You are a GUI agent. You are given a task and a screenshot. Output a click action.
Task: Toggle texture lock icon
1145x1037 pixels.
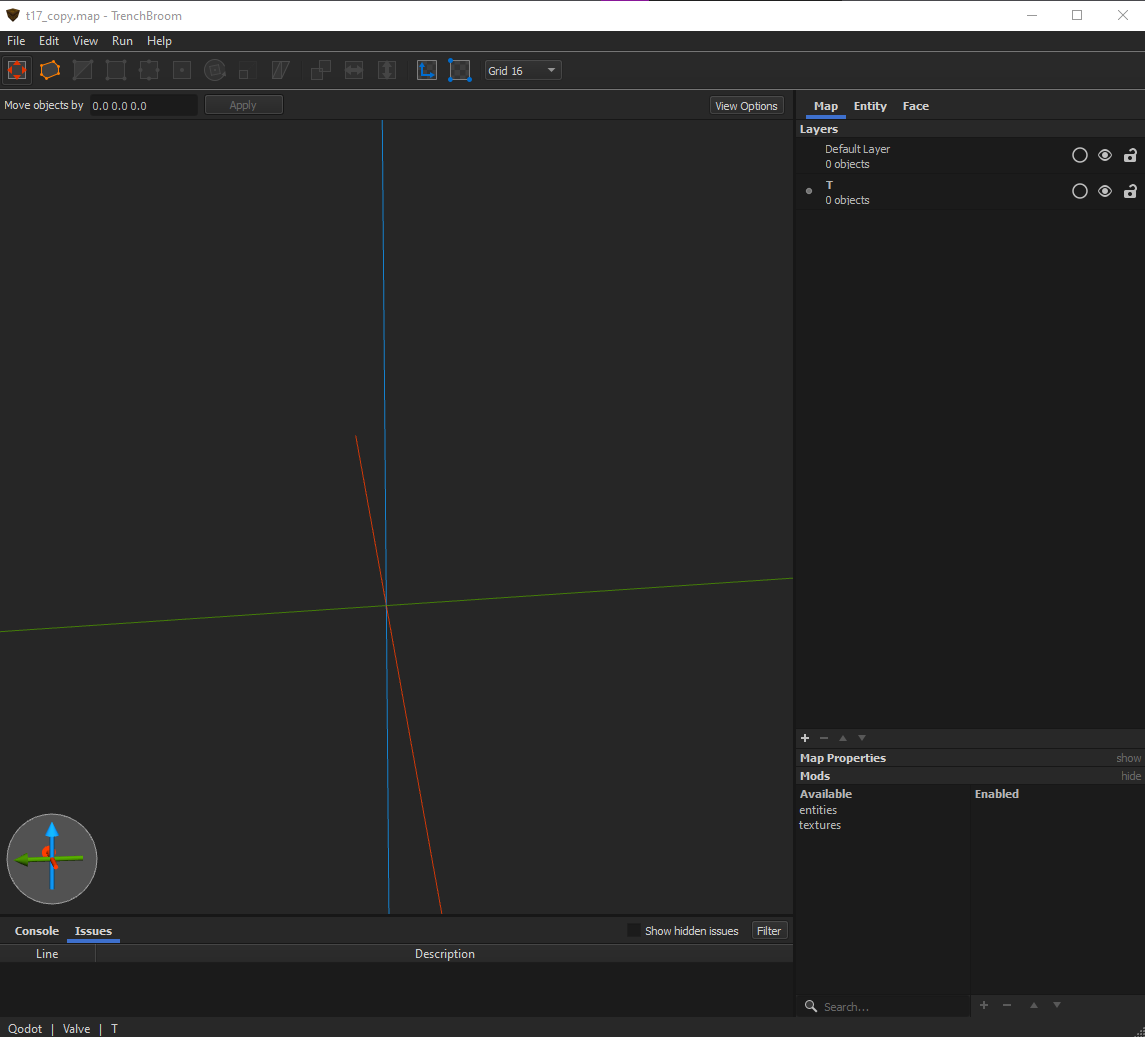pos(426,70)
